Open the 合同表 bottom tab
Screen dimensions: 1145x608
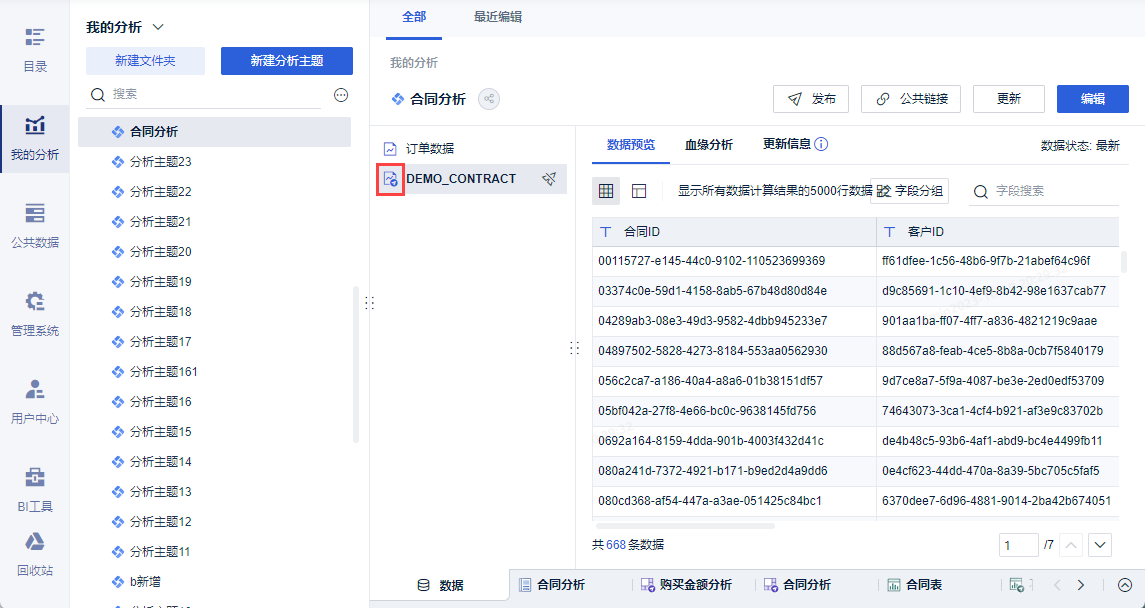point(914,585)
